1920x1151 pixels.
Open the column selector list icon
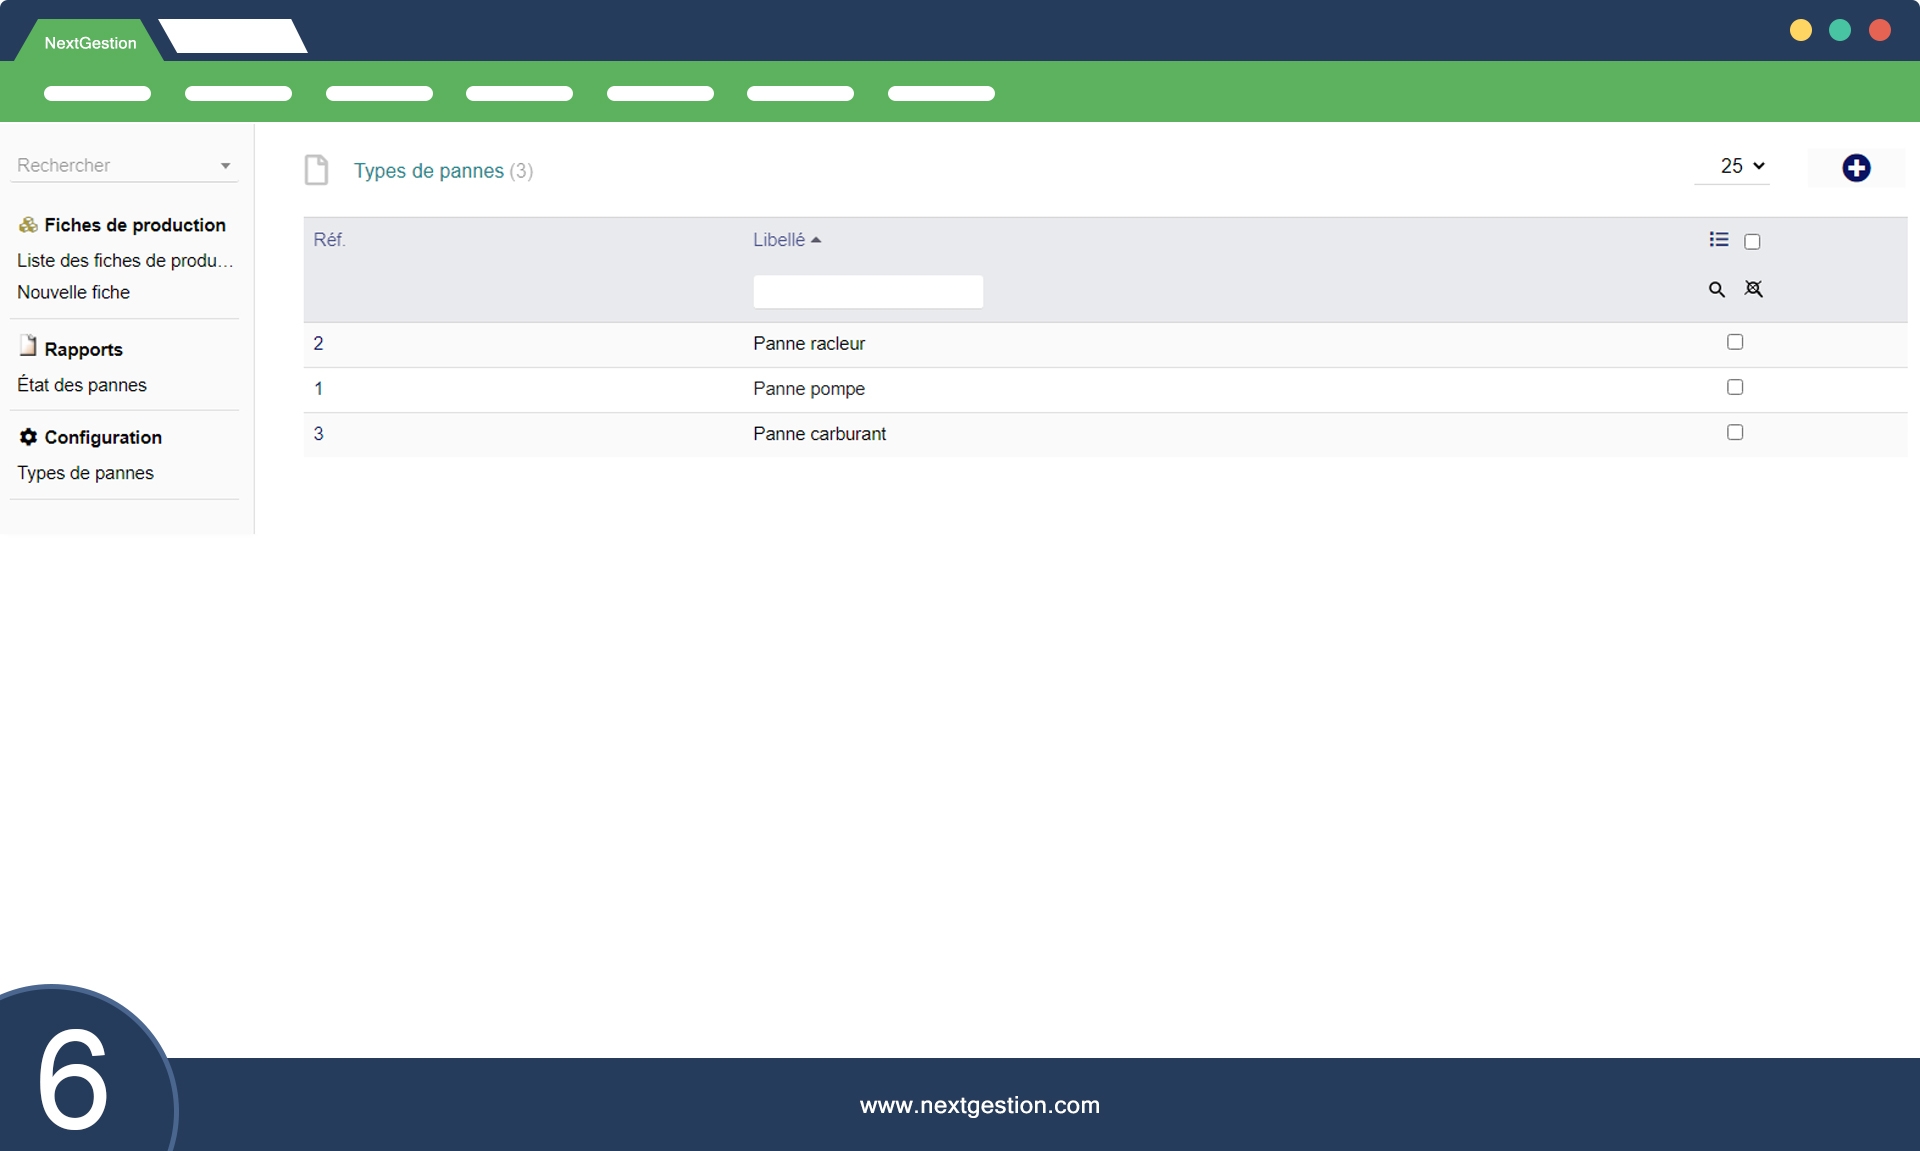(1718, 240)
